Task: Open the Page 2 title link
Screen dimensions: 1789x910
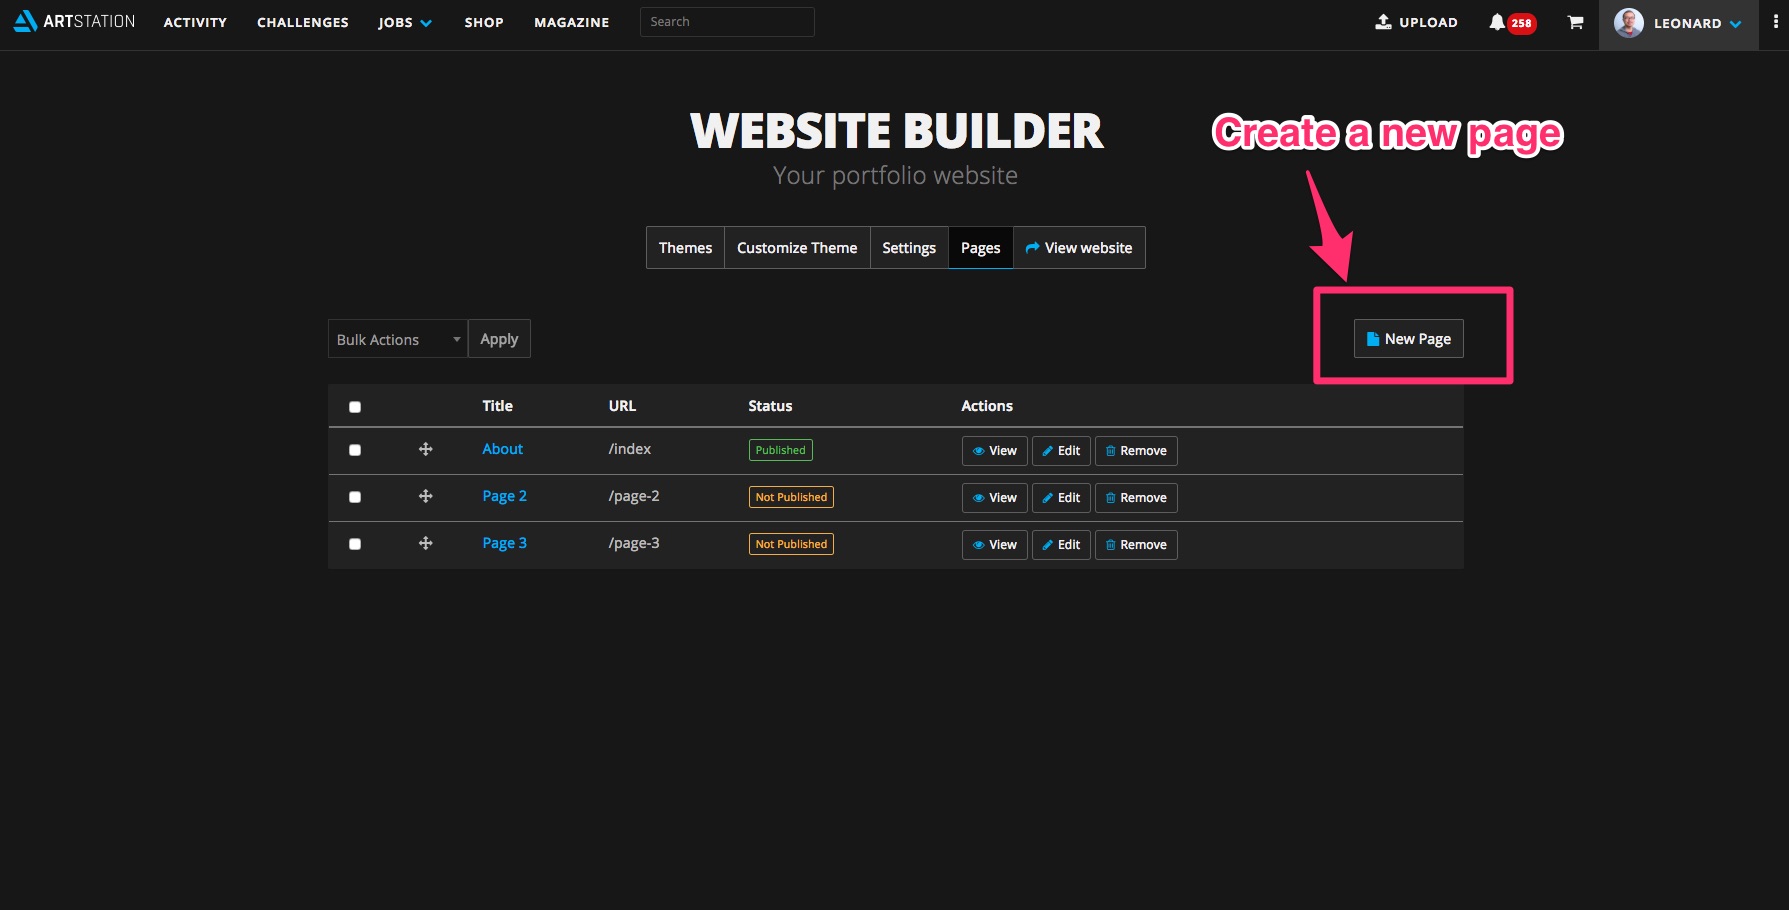Action: (x=504, y=496)
